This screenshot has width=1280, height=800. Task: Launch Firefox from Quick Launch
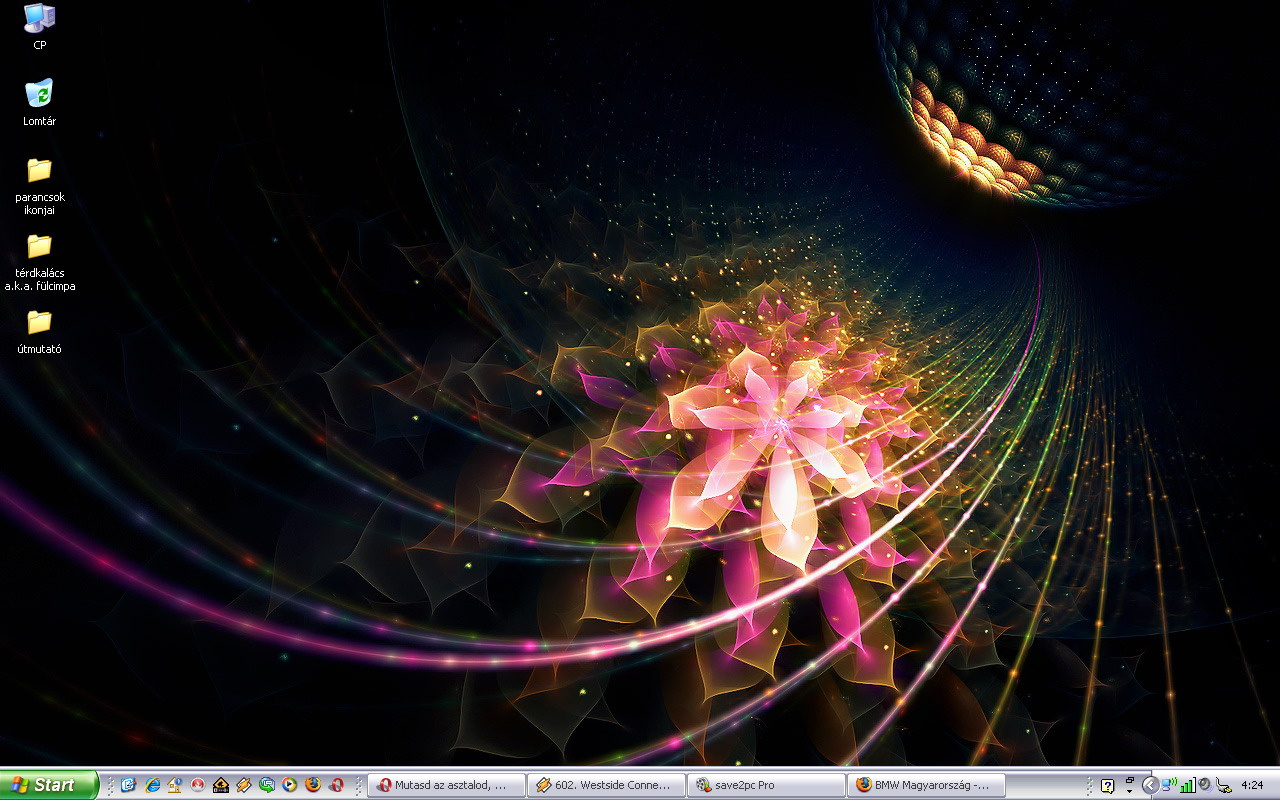click(313, 785)
